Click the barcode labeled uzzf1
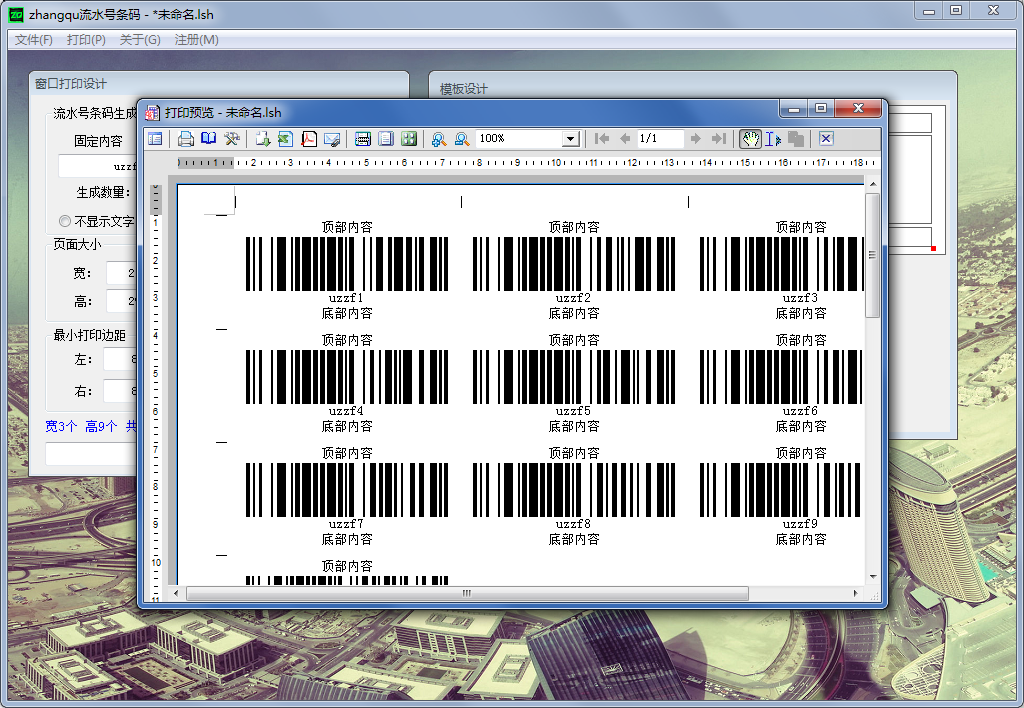Image resolution: width=1024 pixels, height=708 pixels. (347, 264)
